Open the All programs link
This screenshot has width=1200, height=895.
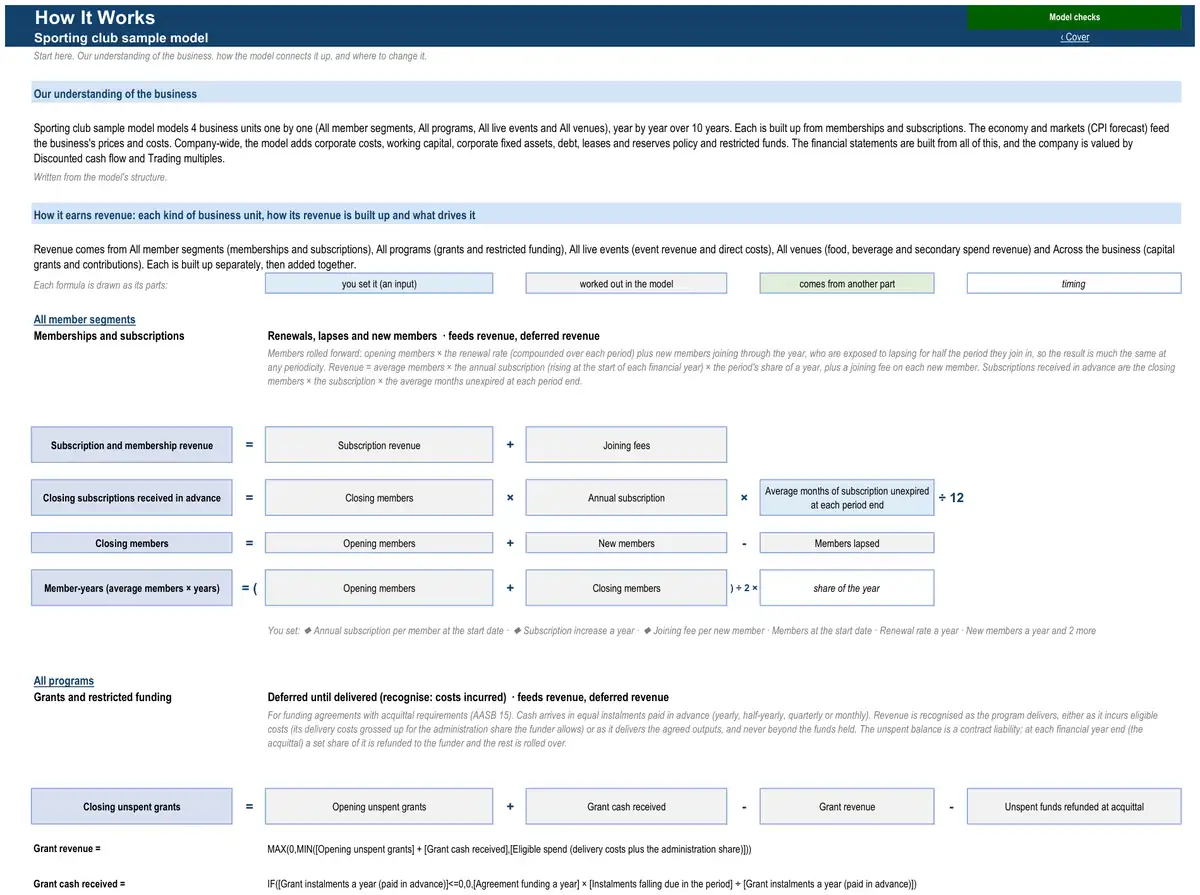64,681
